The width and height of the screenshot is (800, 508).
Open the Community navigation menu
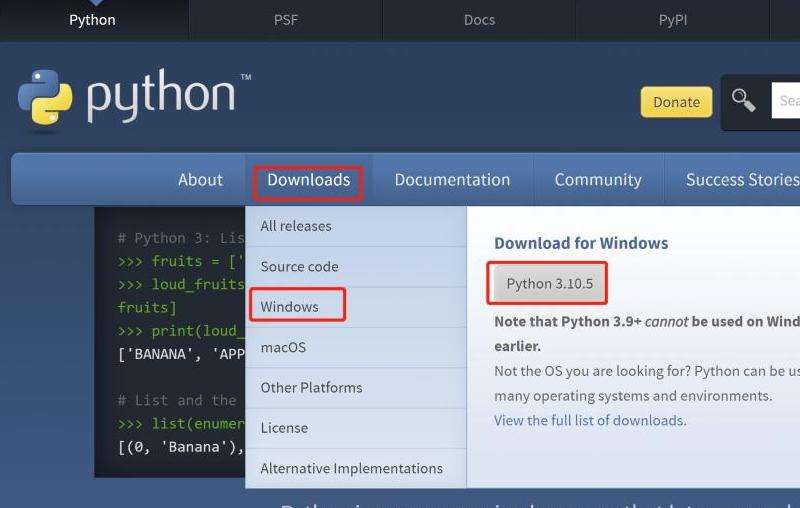[598, 180]
